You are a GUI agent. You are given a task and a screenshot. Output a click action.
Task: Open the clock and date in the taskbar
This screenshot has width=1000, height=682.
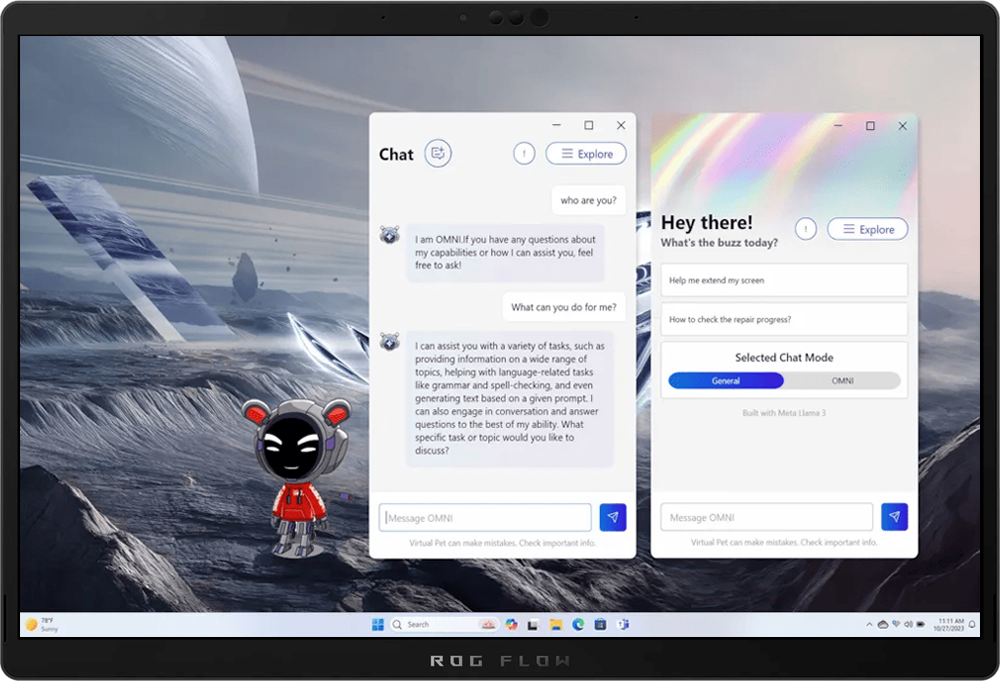(948, 625)
